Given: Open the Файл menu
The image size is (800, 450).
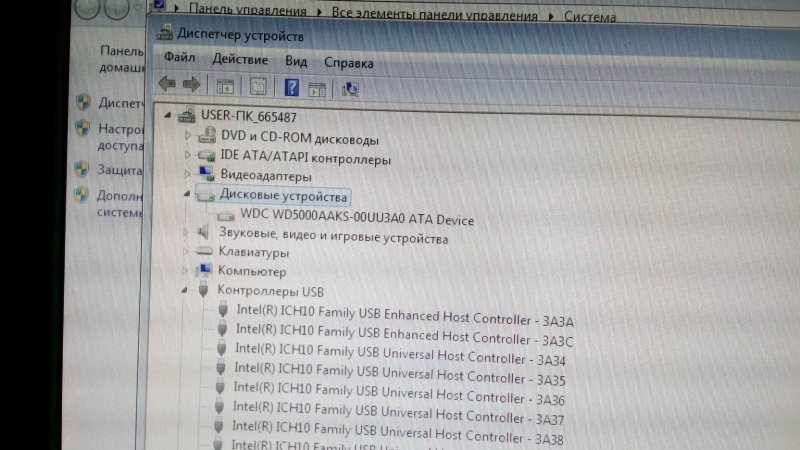Looking at the screenshot, I should point(179,60).
